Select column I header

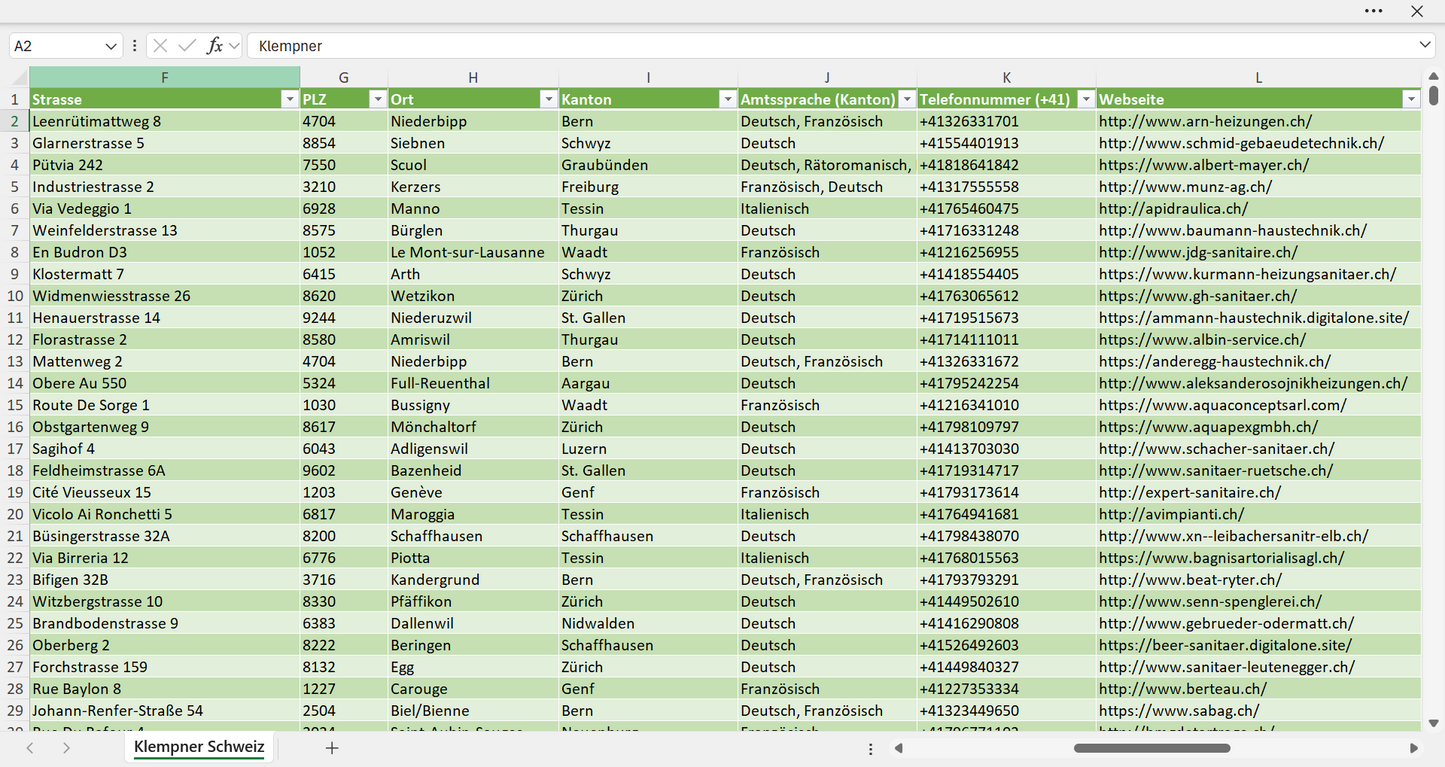pos(648,77)
